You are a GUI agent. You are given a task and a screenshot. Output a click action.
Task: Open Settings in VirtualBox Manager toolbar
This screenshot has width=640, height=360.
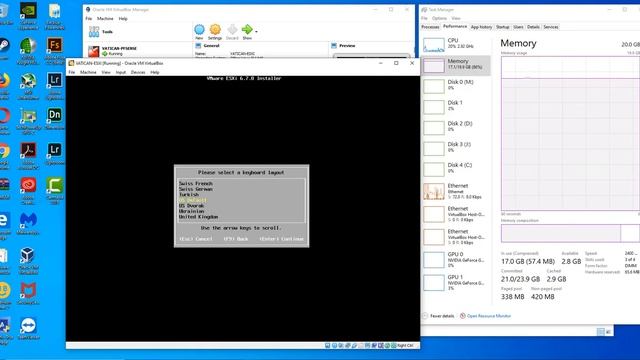coord(215,32)
